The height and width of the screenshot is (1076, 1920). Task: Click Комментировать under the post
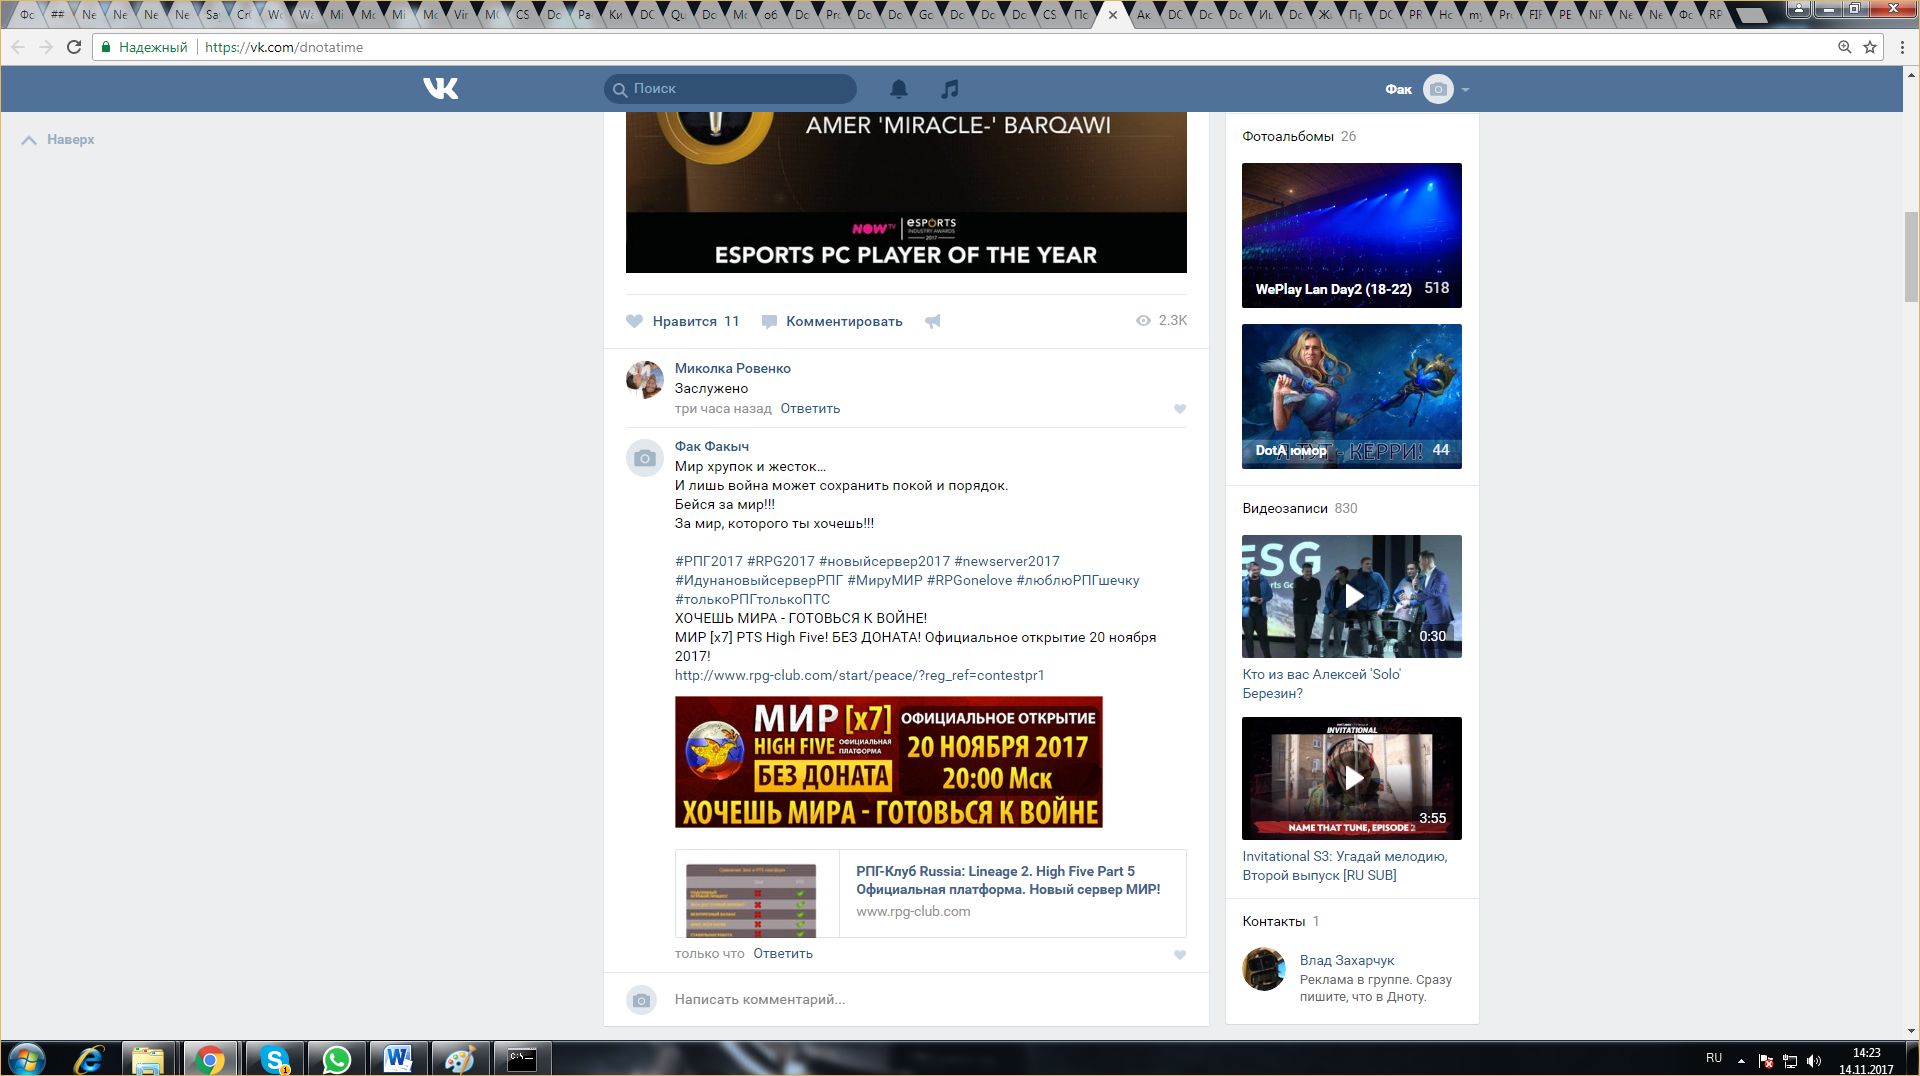click(x=832, y=321)
